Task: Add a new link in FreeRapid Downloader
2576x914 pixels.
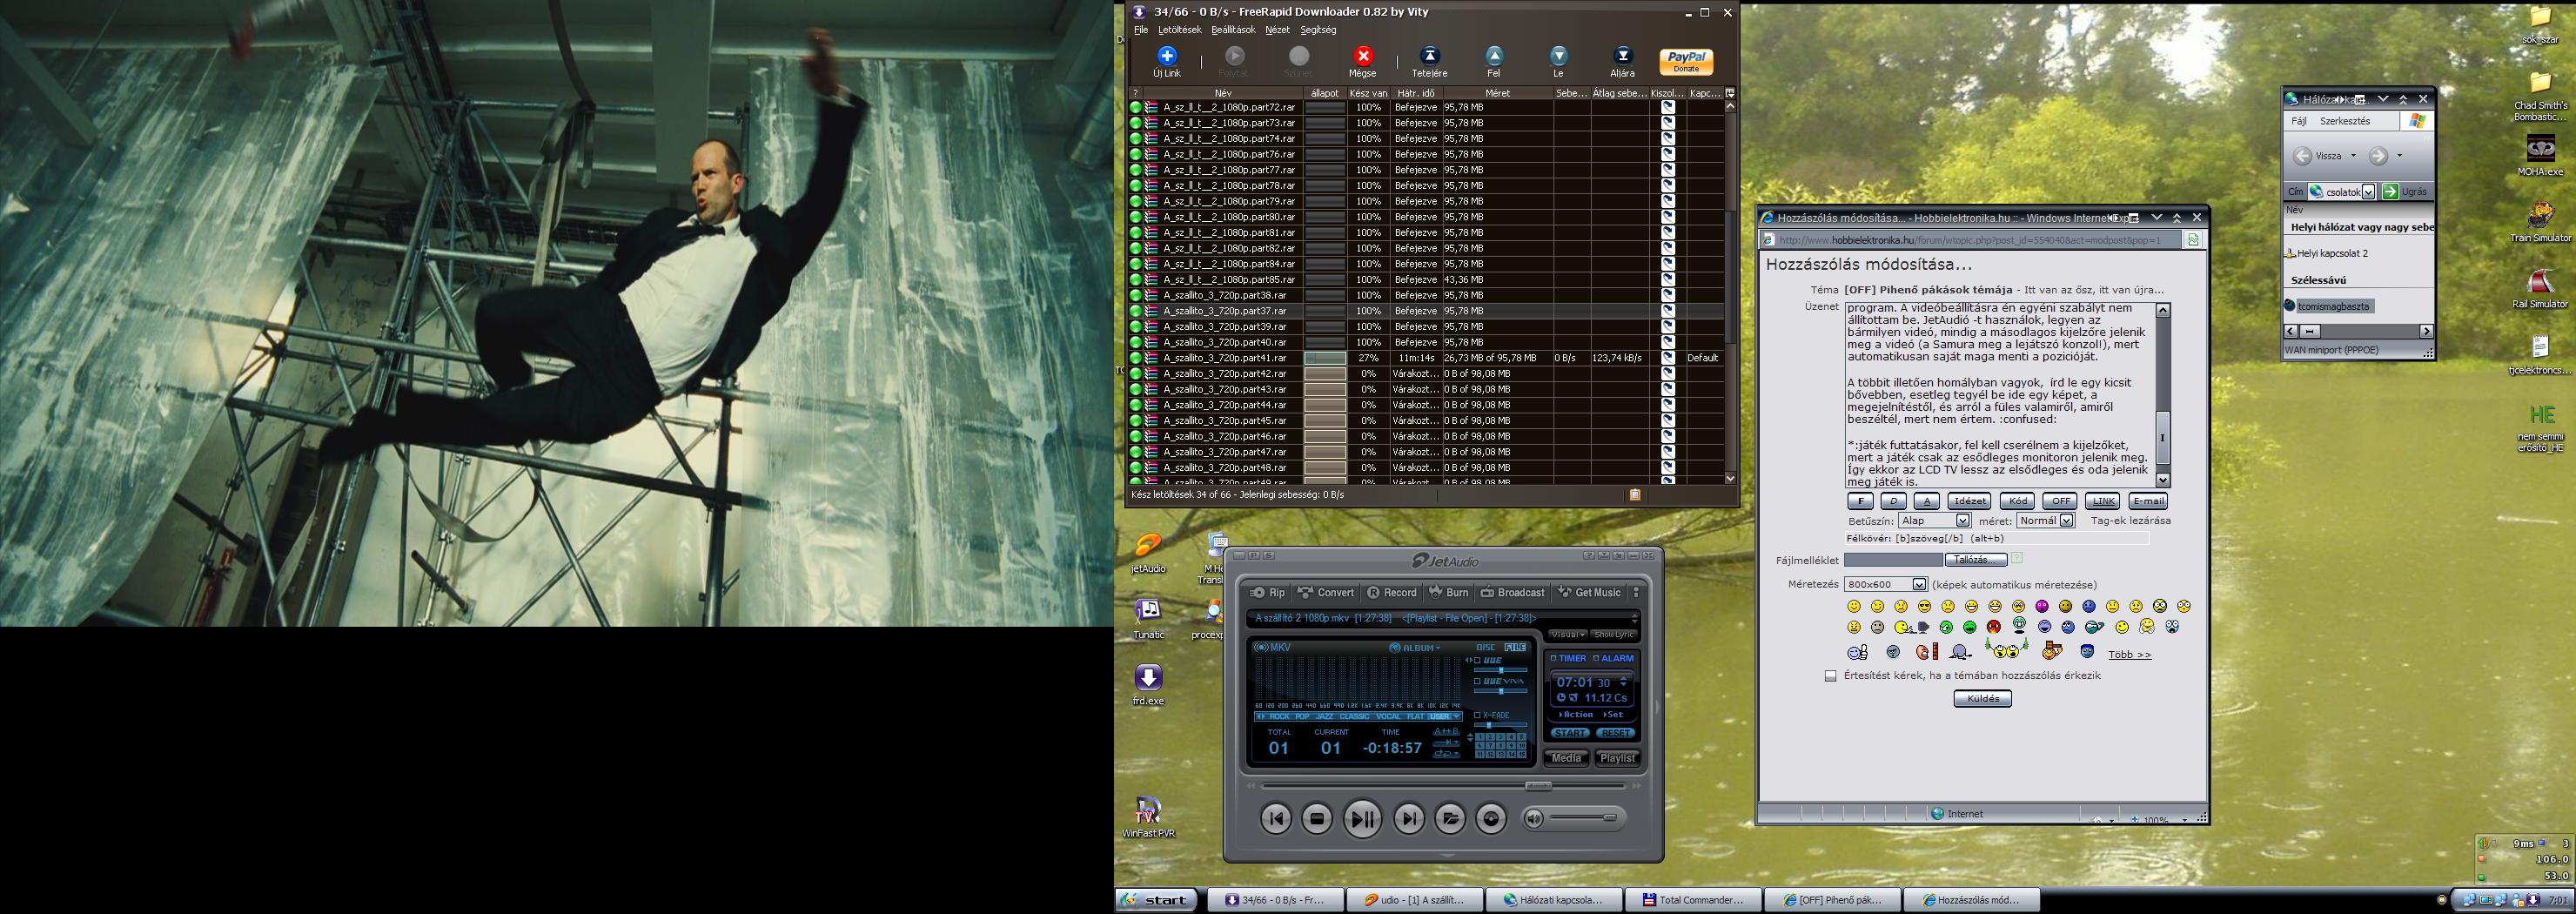Action: coord(1166,61)
